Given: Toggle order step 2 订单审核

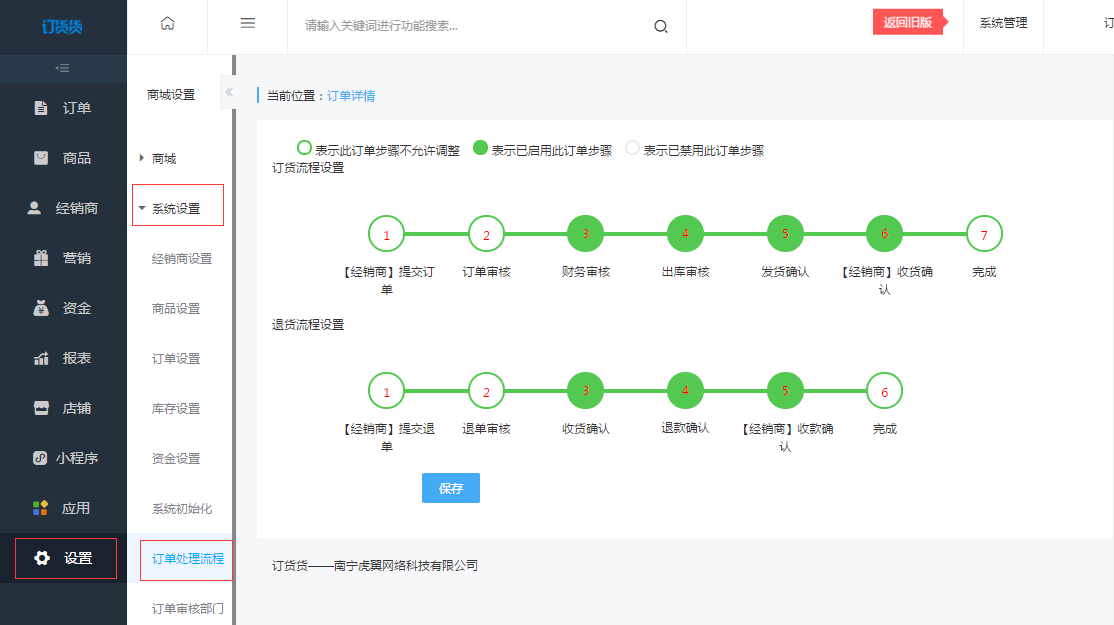Looking at the screenshot, I should point(486,234).
